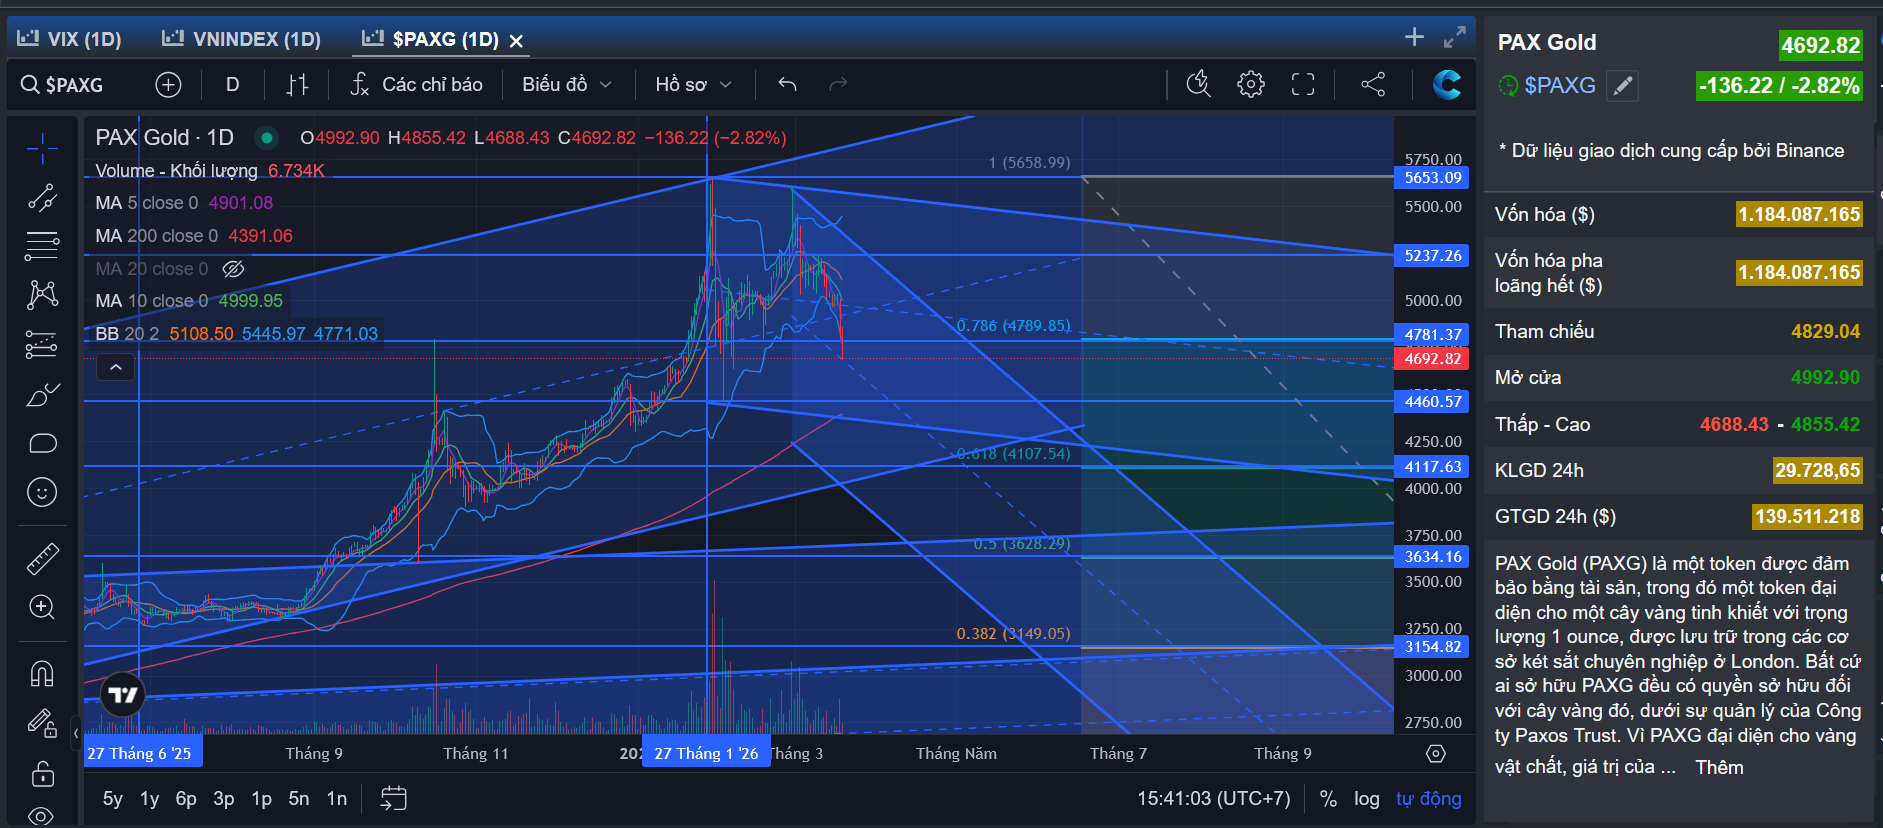This screenshot has width=1883, height=828.
Task: Set time range to 5n
Action: coord(299,799)
